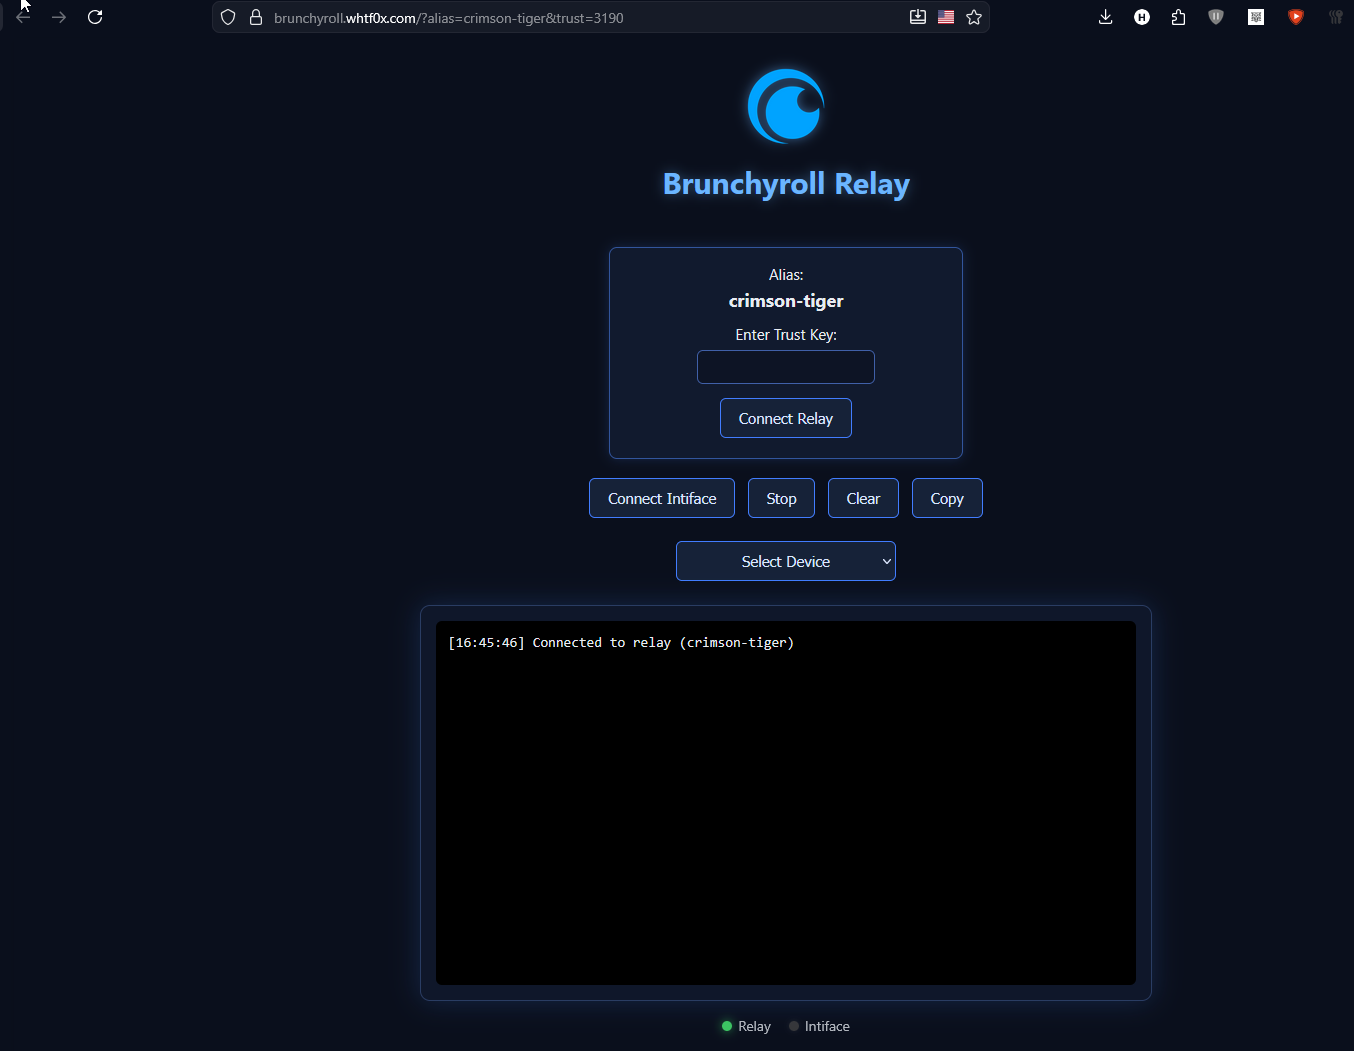The width and height of the screenshot is (1354, 1051).
Task: Open the browser downloads panel
Action: click(1105, 17)
